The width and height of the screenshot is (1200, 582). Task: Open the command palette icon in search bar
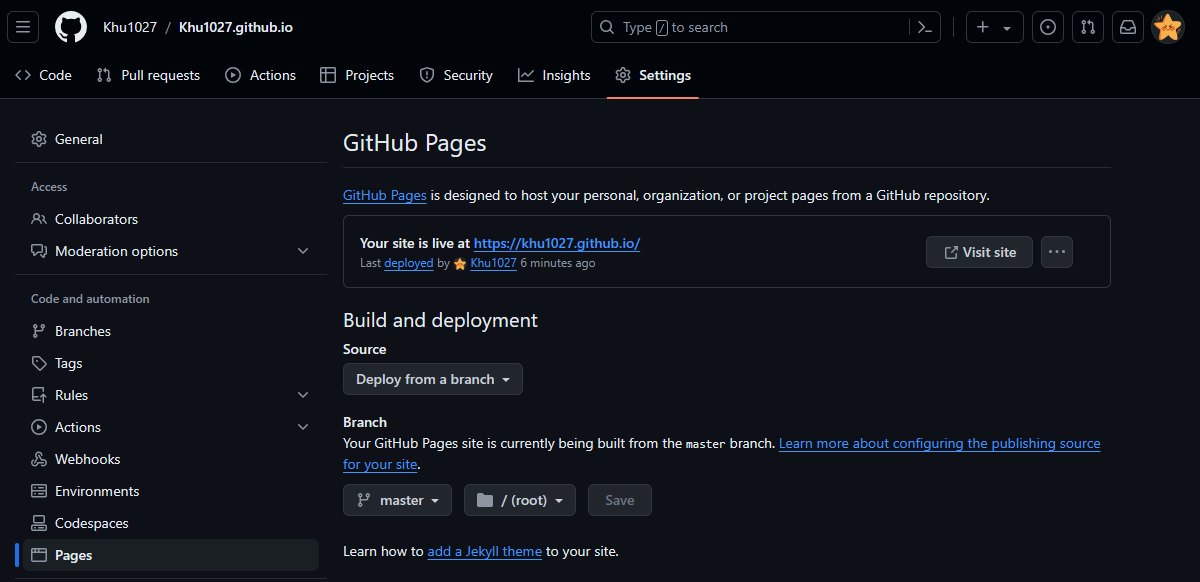coord(925,28)
